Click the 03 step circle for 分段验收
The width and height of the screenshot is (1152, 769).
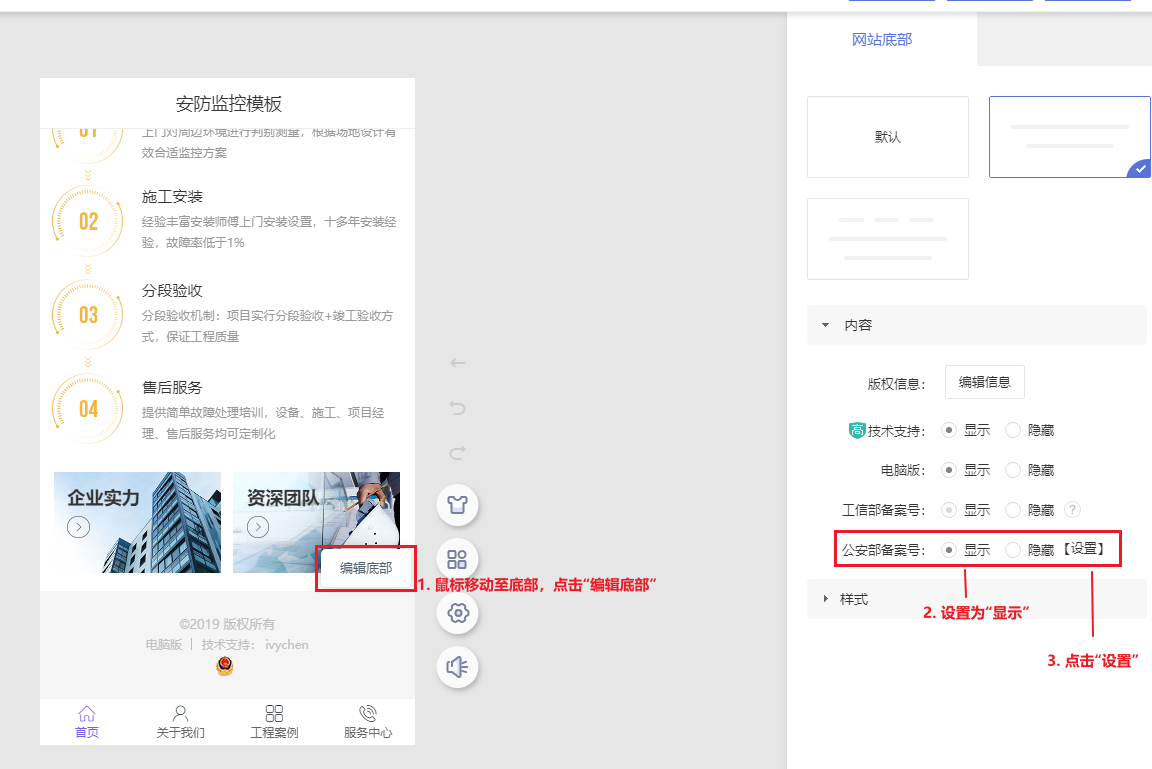click(x=88, y=315)
